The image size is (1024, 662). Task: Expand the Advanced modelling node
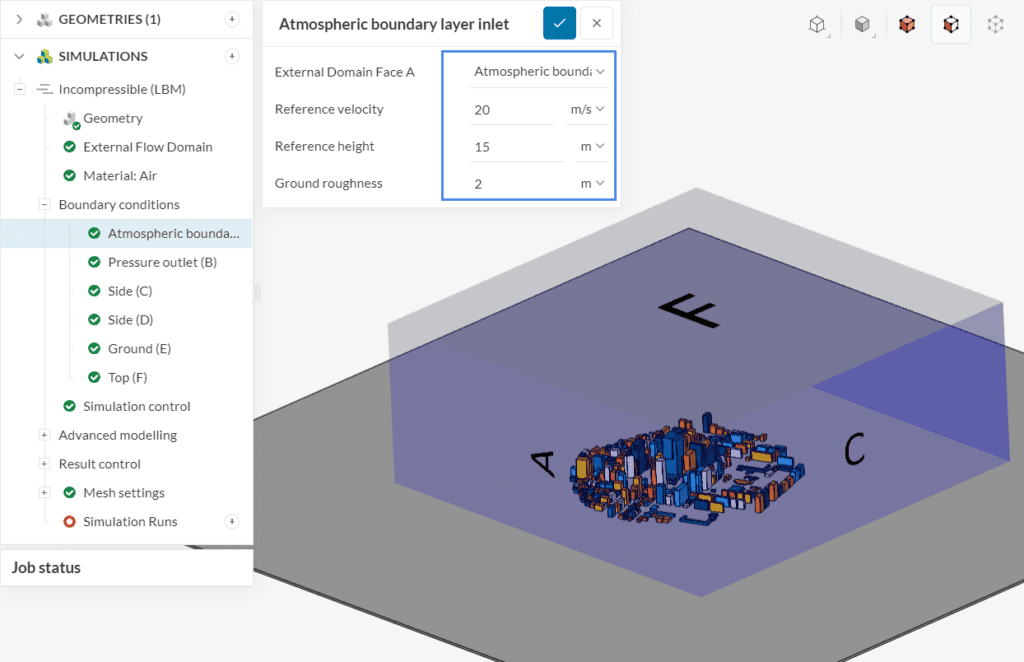[44, 435]
